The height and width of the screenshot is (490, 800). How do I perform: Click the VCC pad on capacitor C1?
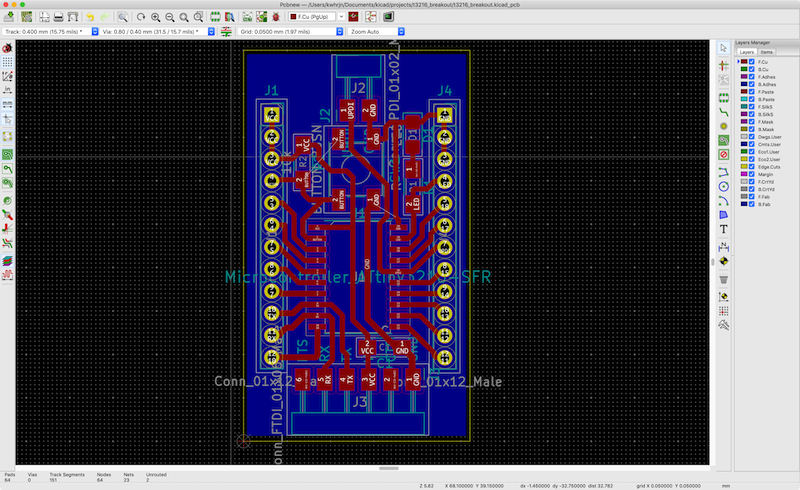pos(367,348)
